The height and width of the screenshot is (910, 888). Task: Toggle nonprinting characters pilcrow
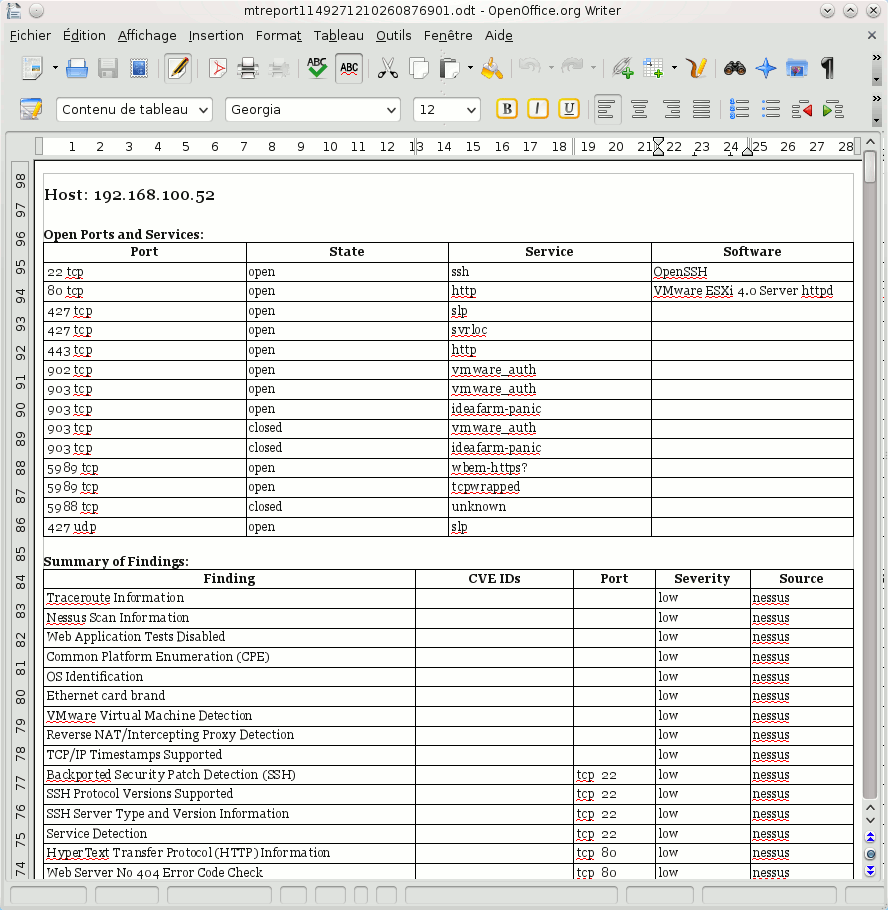pyautogui.click(x=827, y=69)
